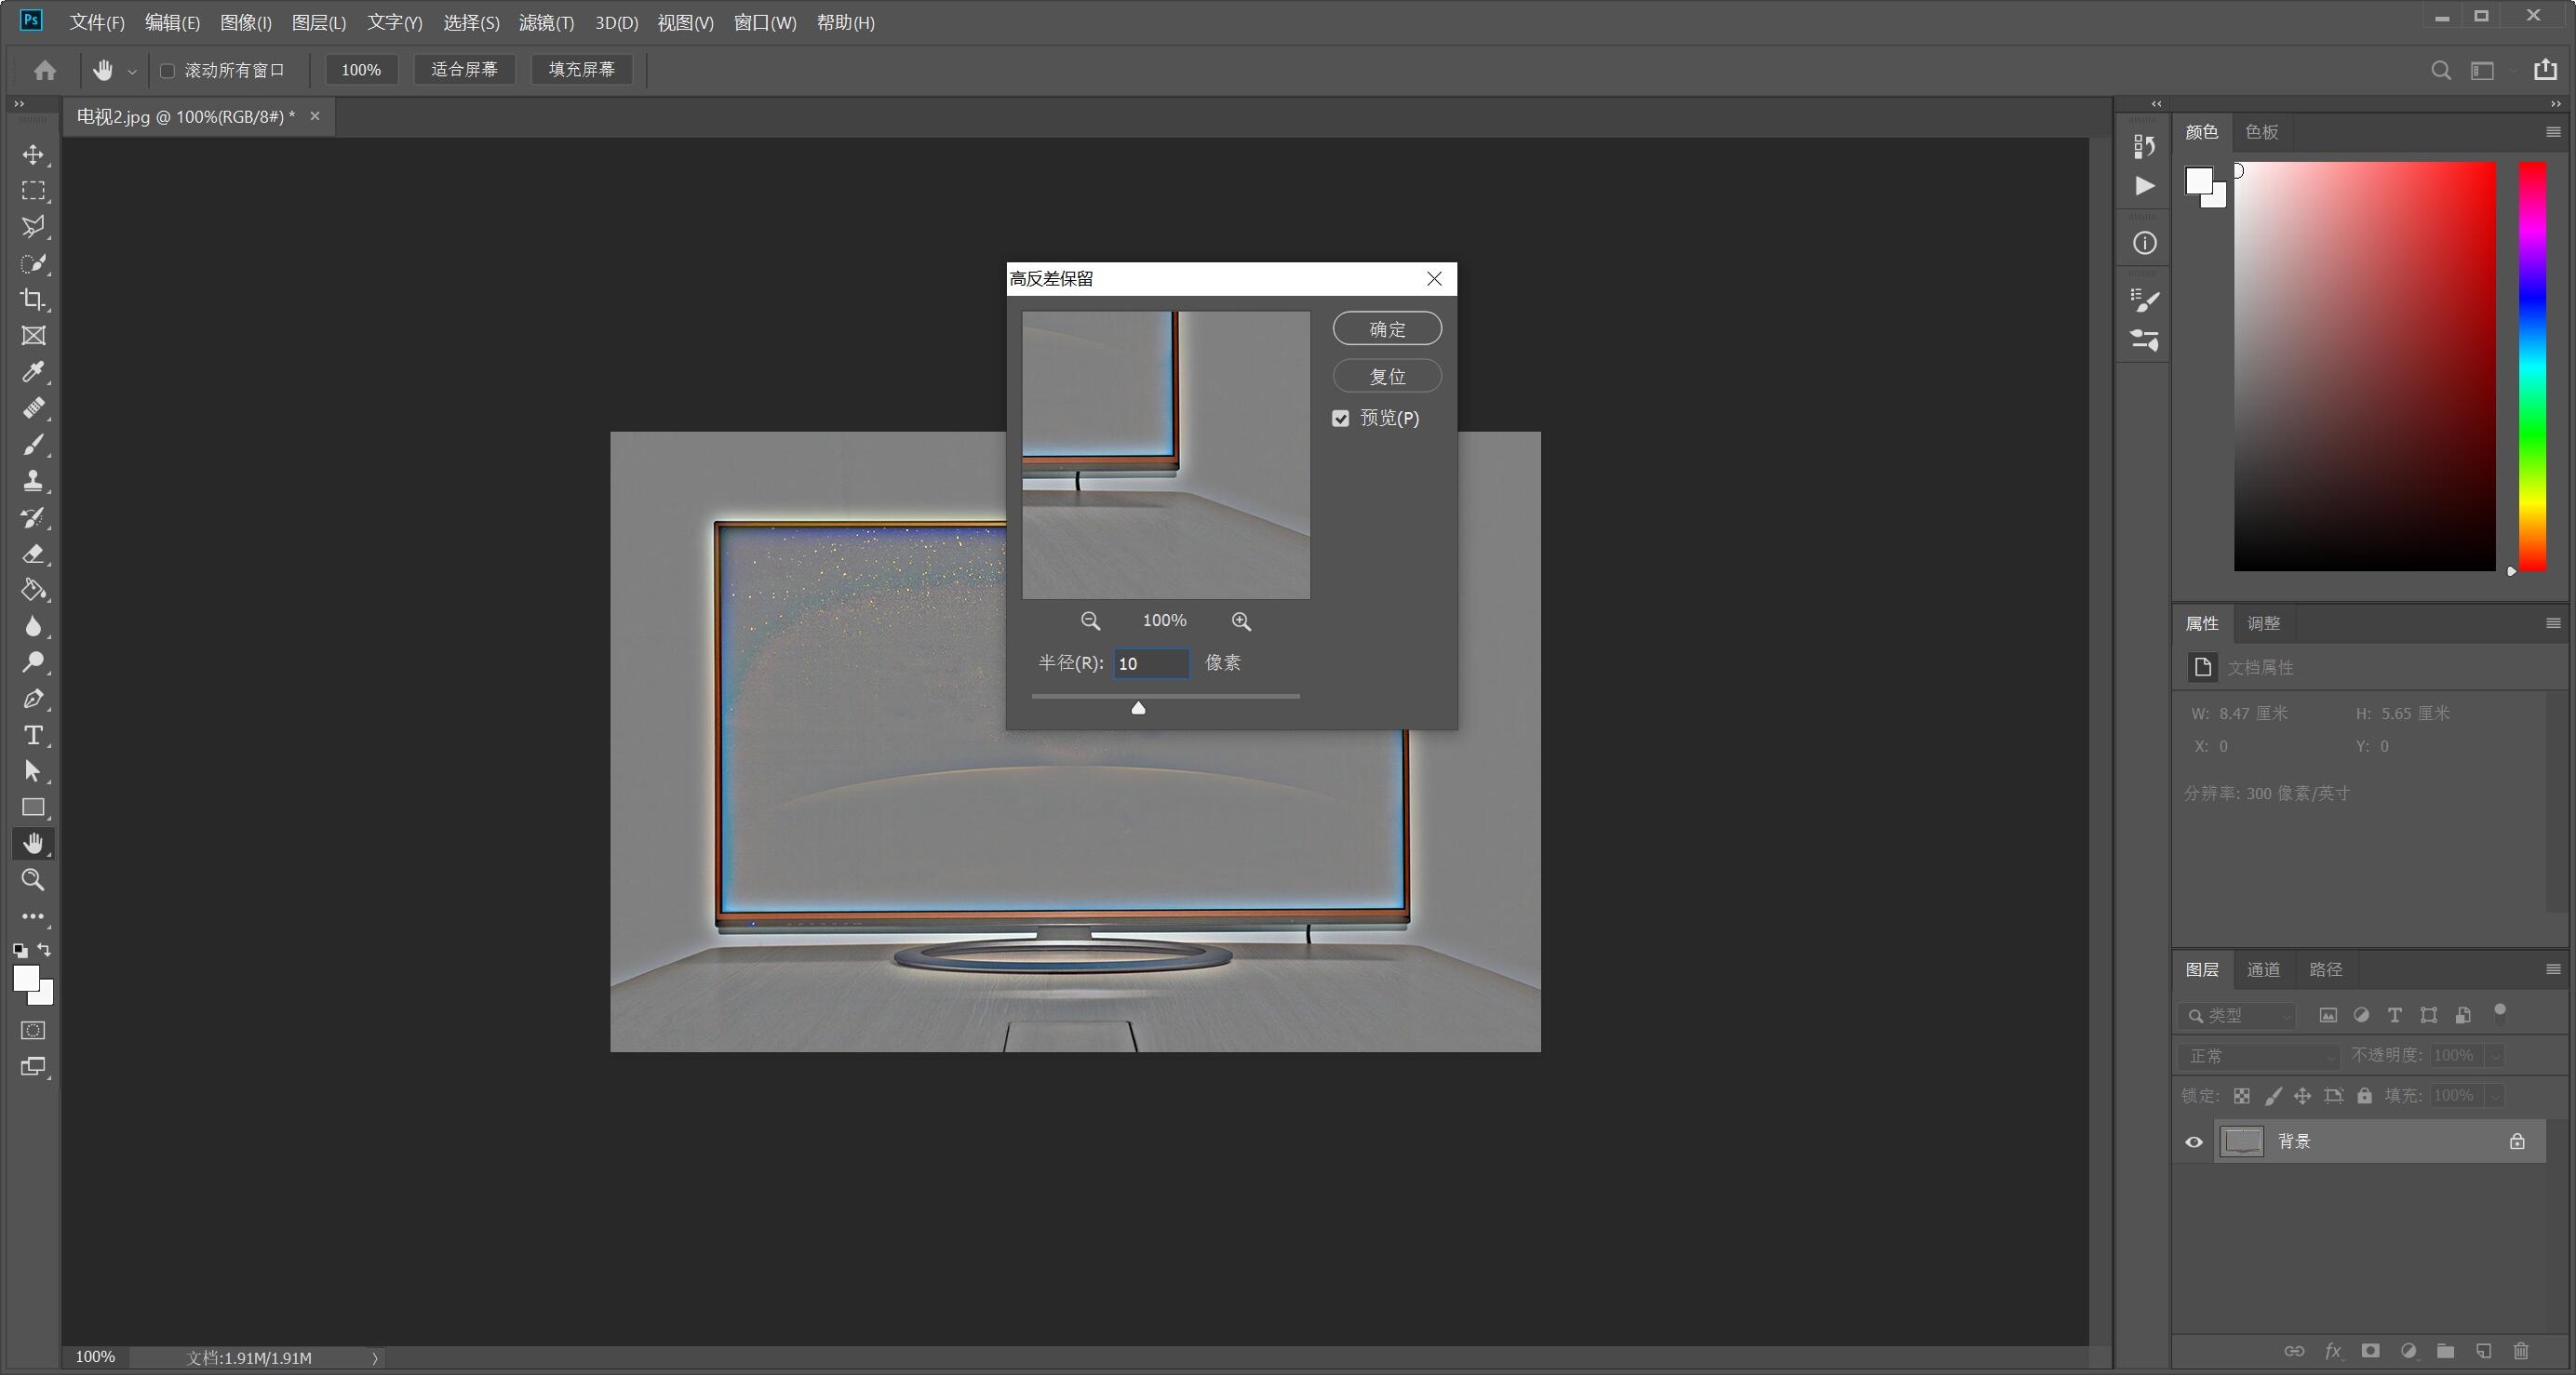Screen dimensions: 2576x1375
Task: Select the Paint Bucket tool
Action: tap(33, 590)
